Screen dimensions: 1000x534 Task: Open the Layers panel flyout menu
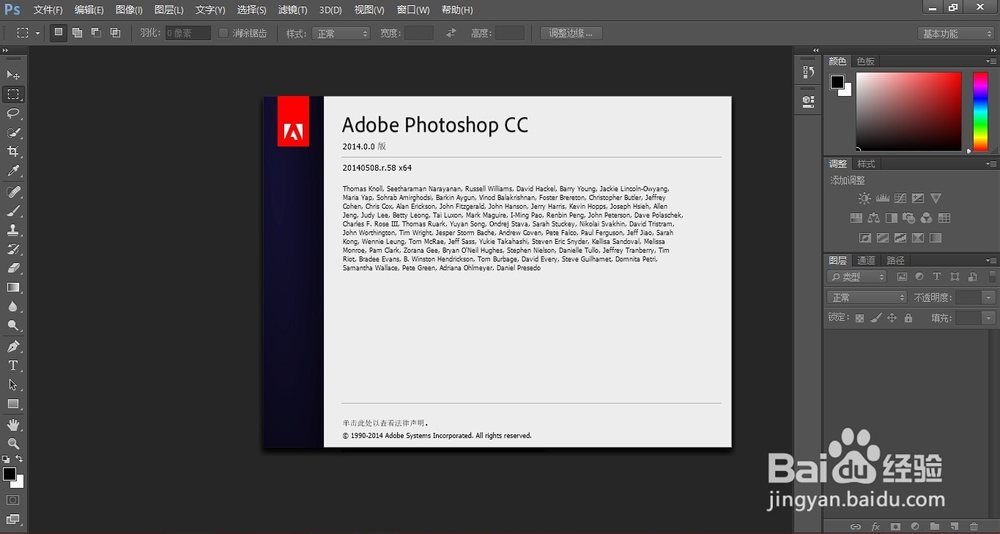click(990, 260)
